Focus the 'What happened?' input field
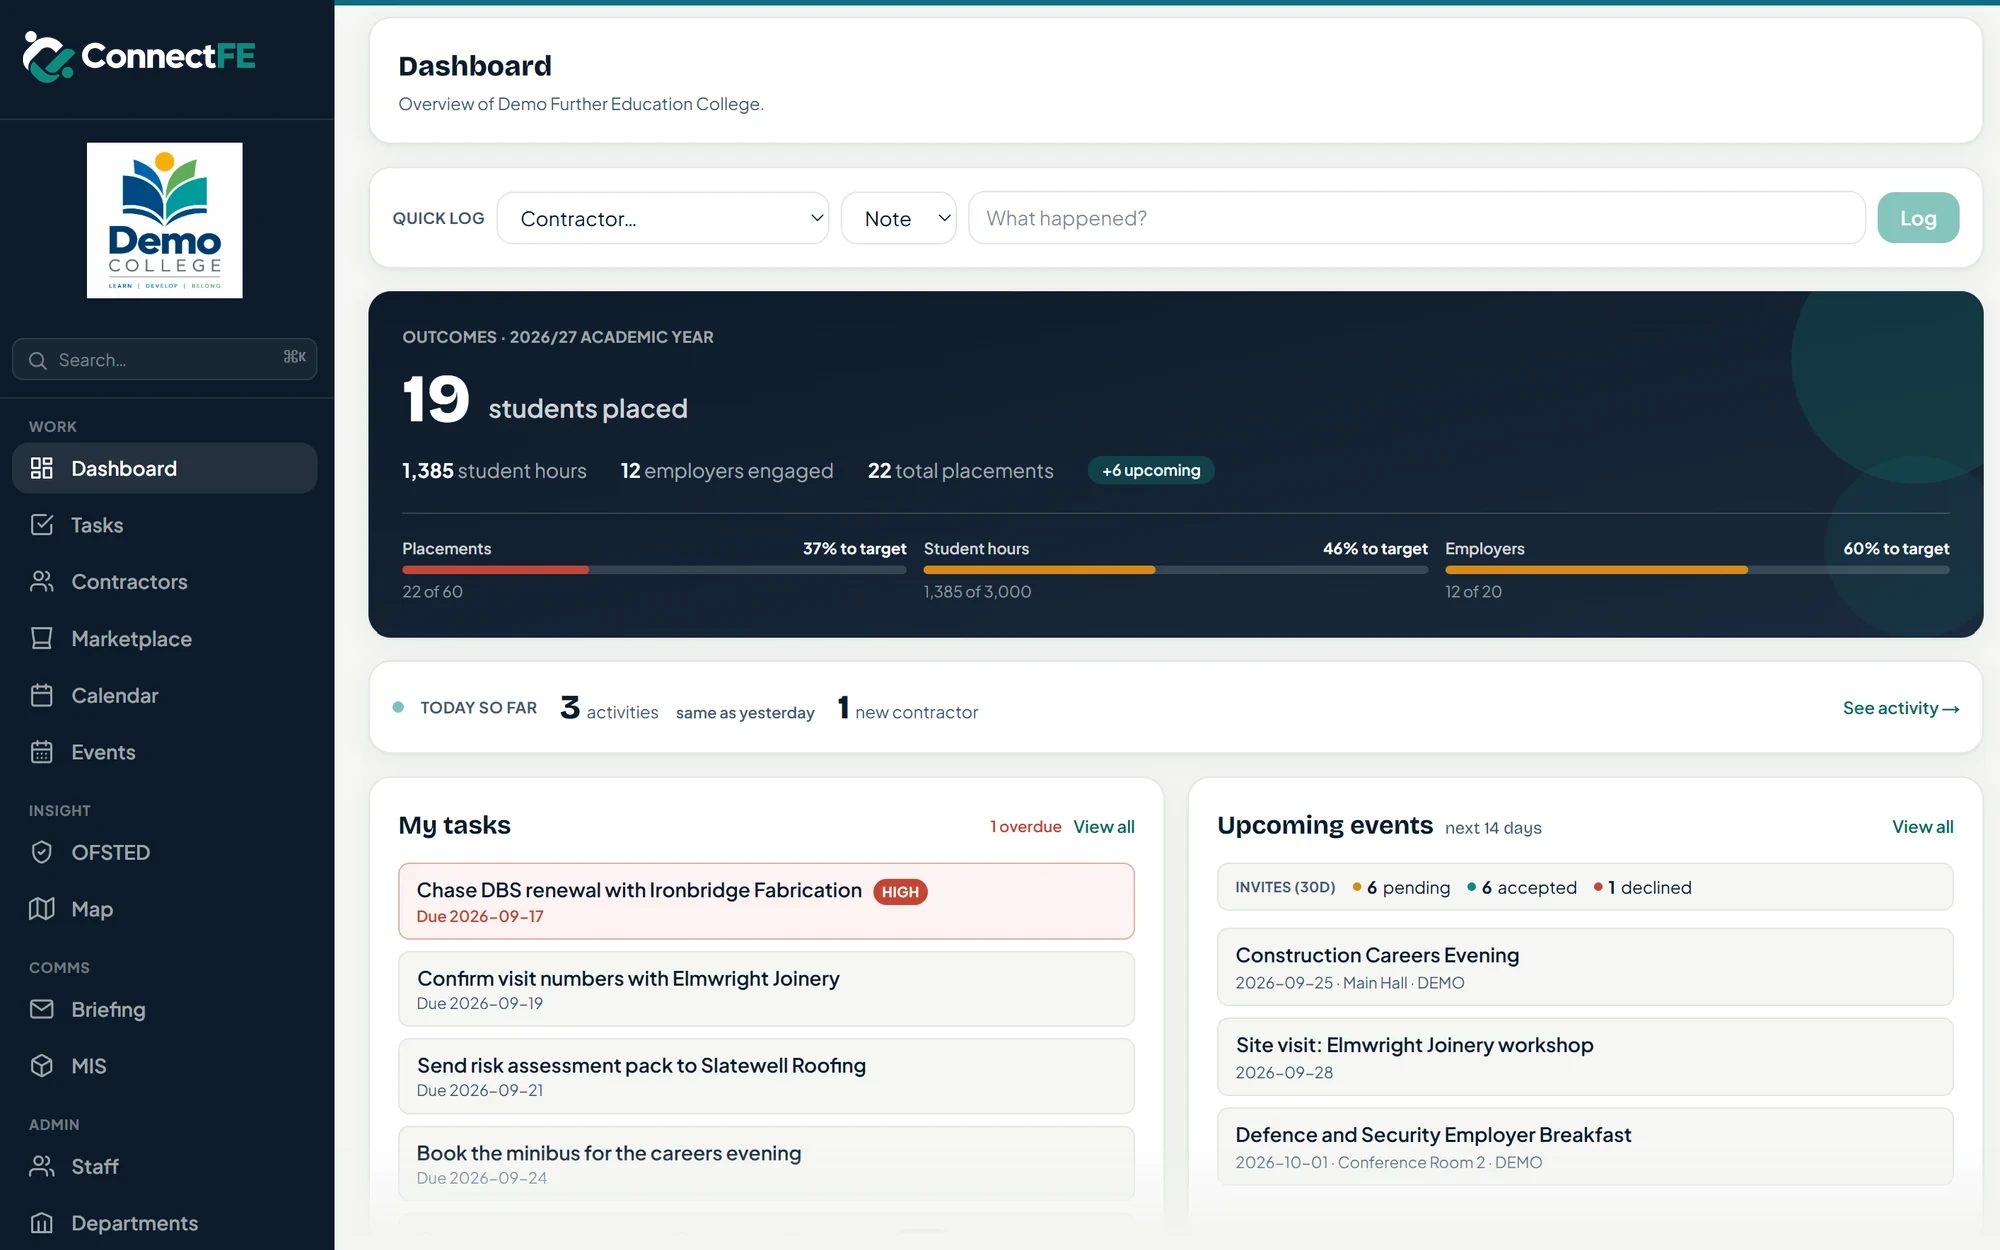 1417,218
